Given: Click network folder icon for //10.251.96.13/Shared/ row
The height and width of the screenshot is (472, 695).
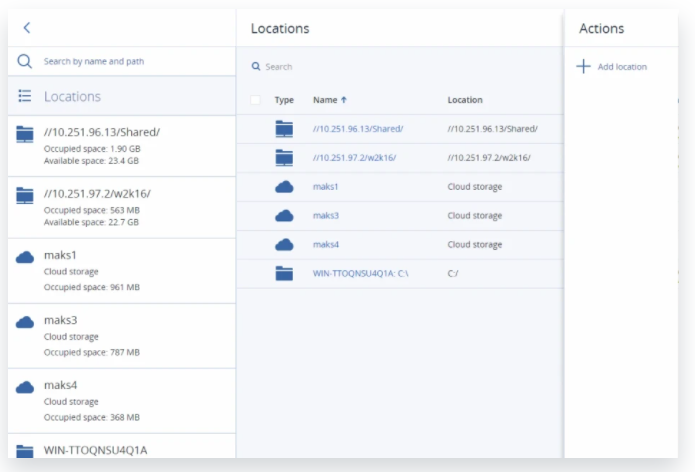Looking at the screenshot, I should coord(285,129).
